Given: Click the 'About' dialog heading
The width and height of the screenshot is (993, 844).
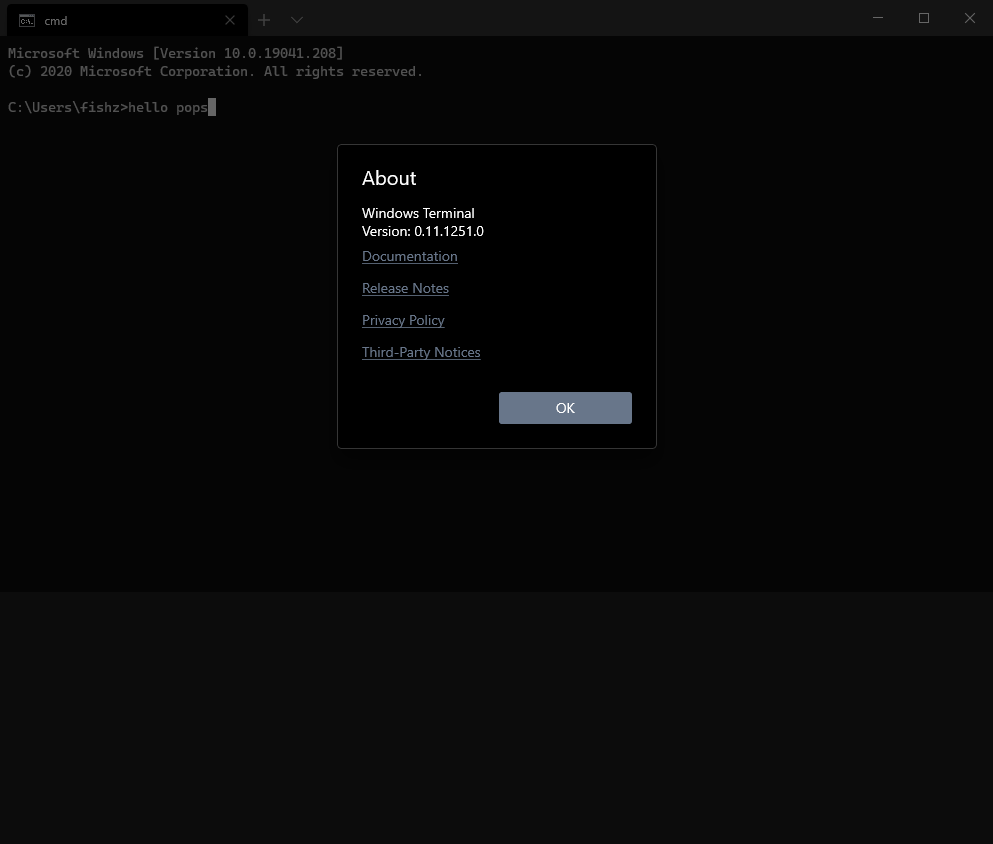Looking at the screenshot, I should 389,179.
